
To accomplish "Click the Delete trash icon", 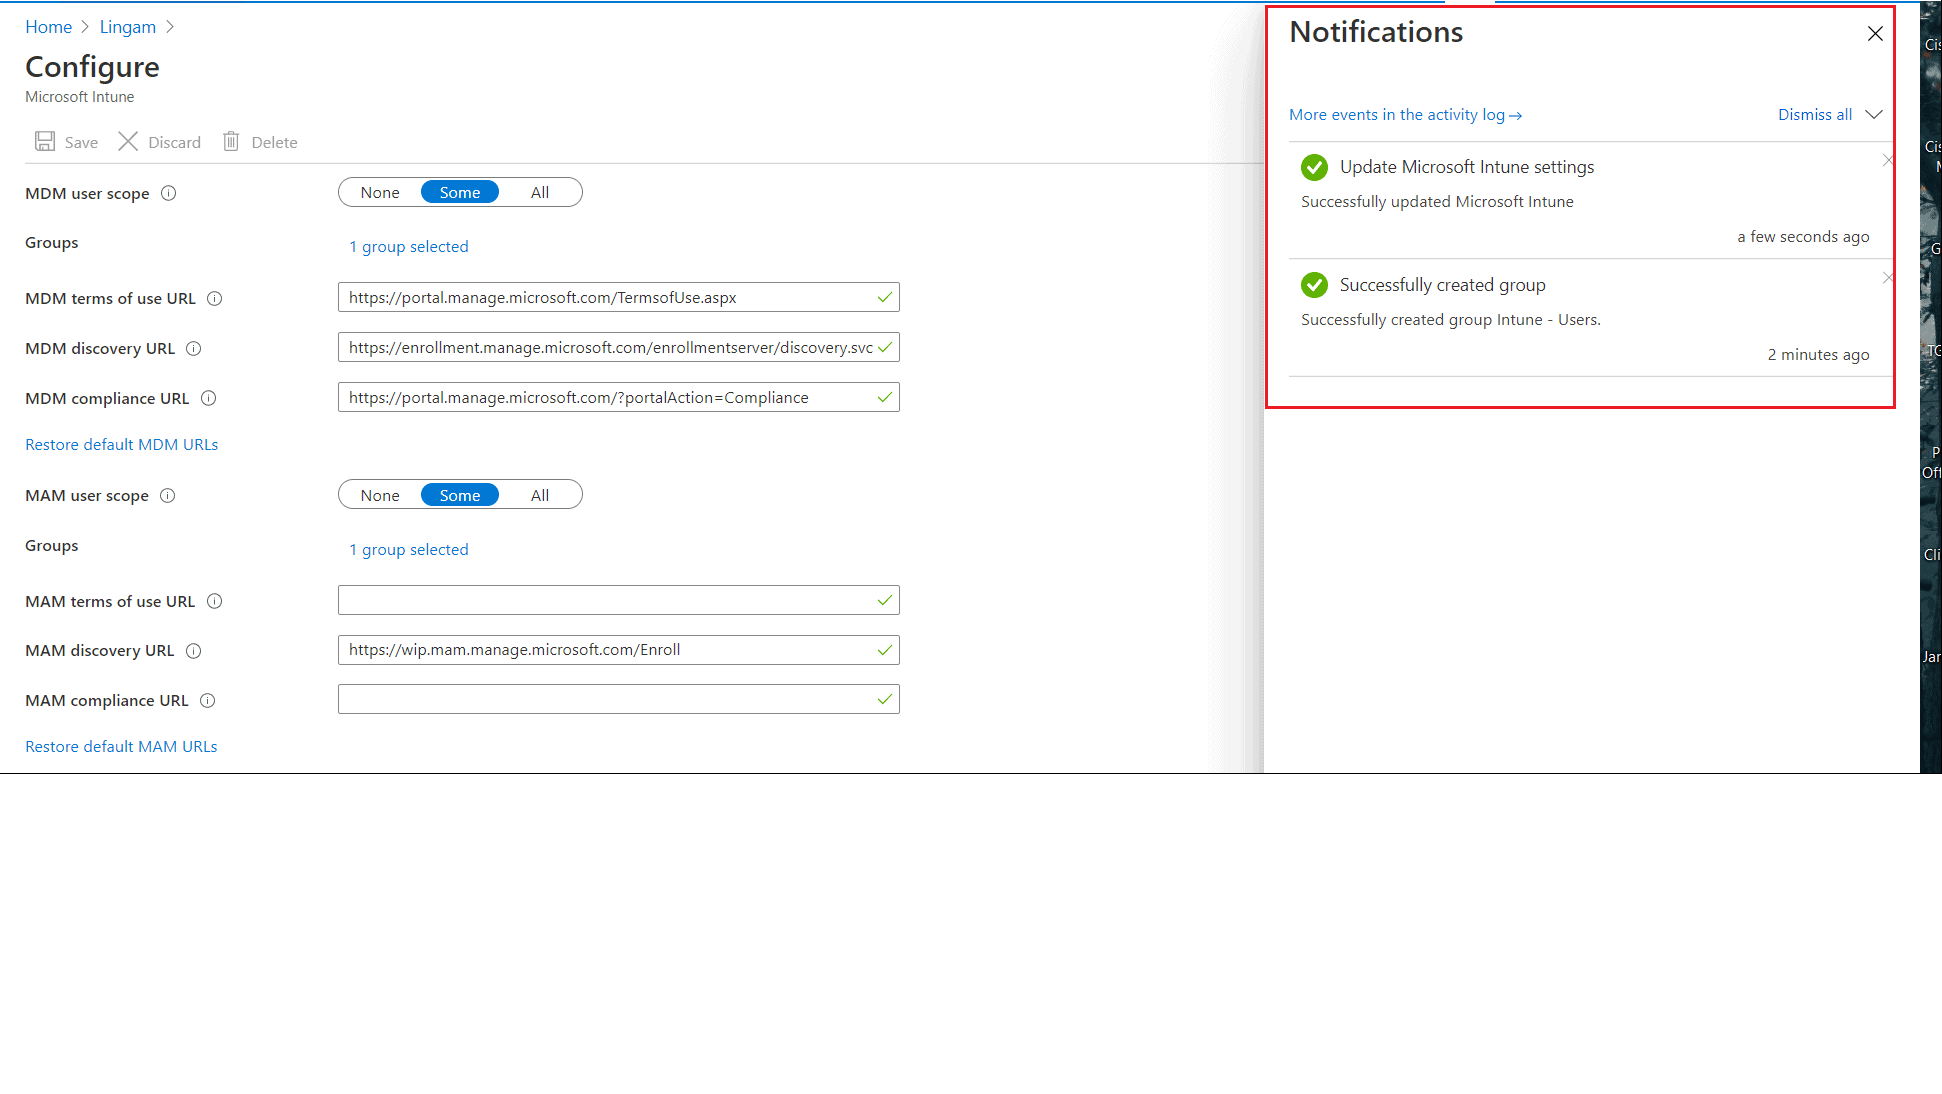I will tap(231, 142).
